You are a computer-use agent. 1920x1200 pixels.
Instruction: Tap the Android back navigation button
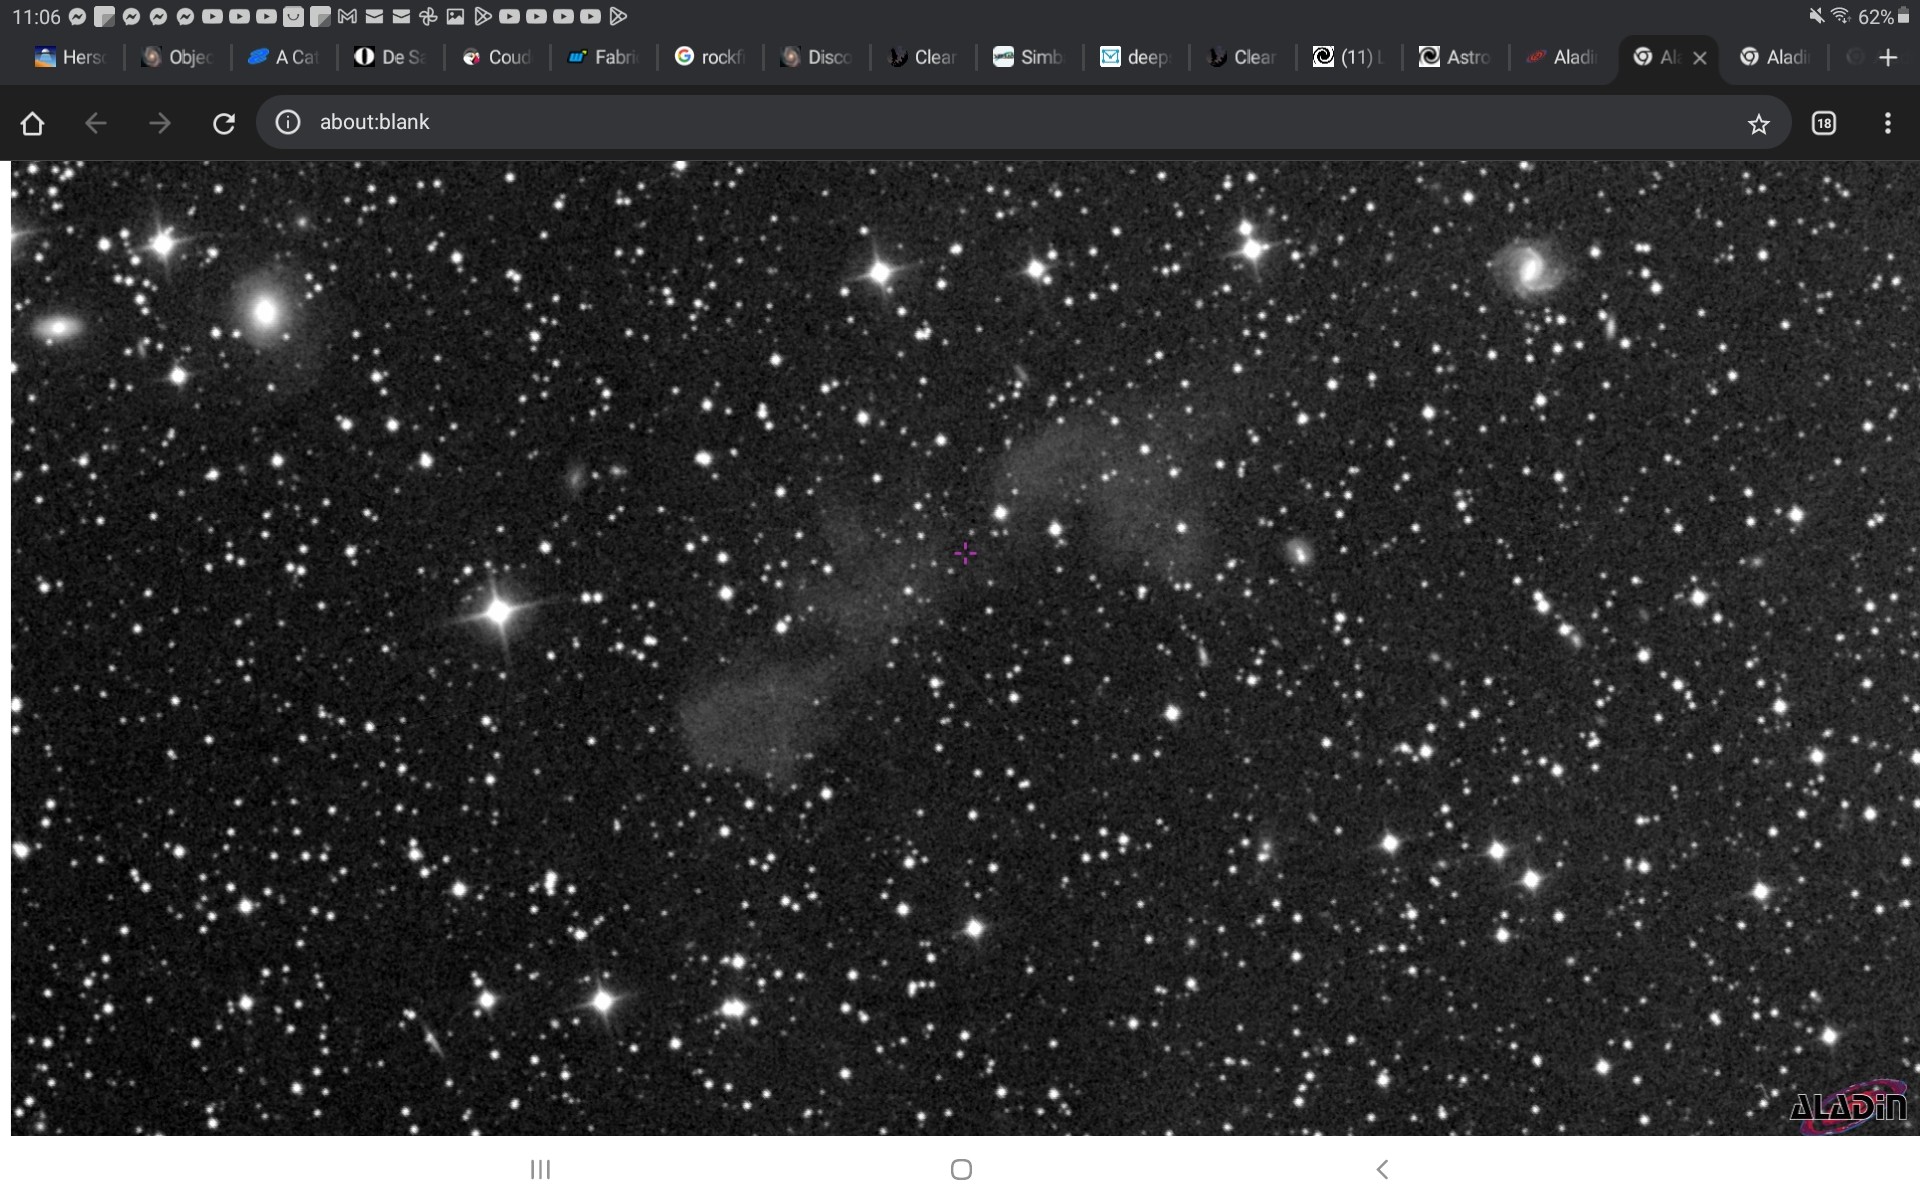pyautogui.click(x=1382, y=1169)
